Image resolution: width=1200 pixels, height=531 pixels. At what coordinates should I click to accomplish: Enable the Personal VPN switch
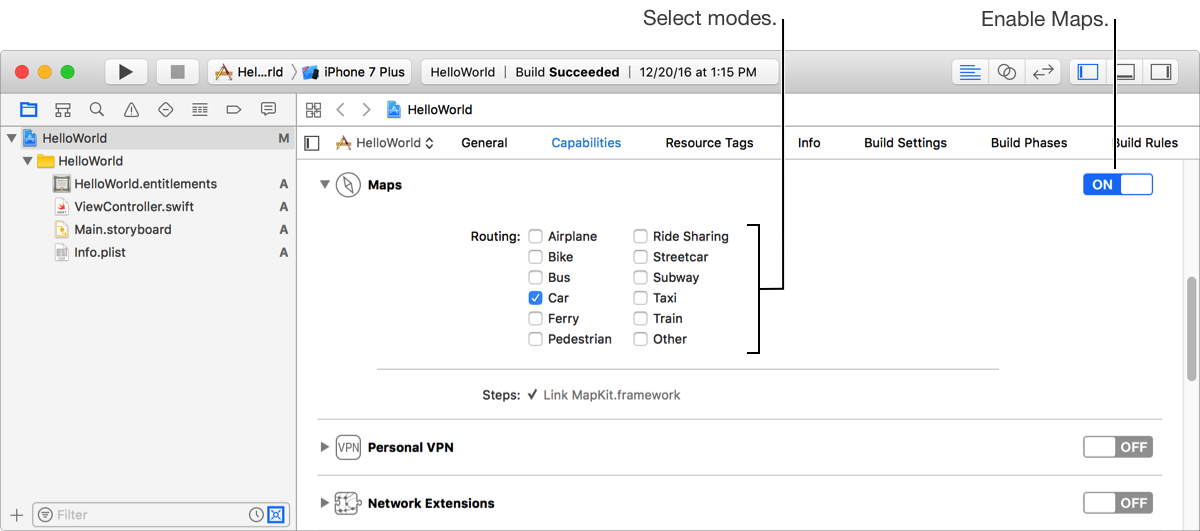[1117, 447]
